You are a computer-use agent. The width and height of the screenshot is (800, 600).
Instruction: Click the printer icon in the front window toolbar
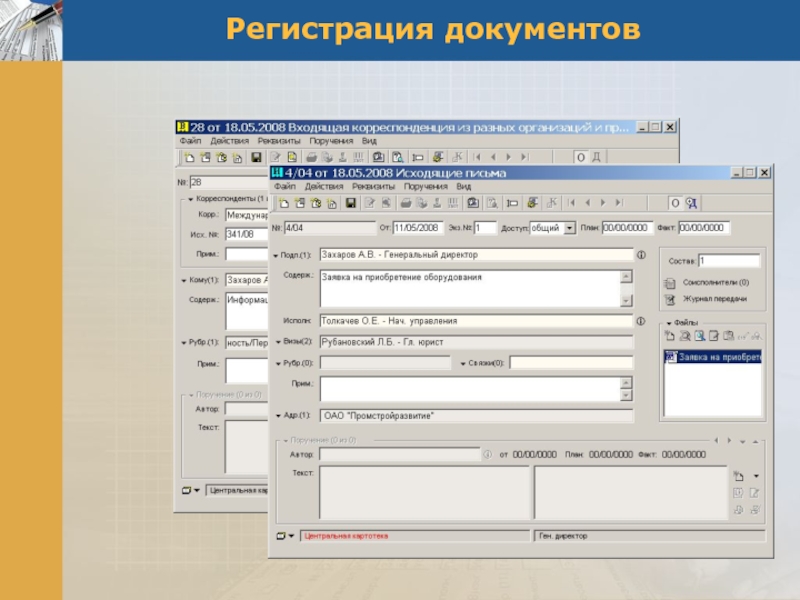click(x=406, y=203)
